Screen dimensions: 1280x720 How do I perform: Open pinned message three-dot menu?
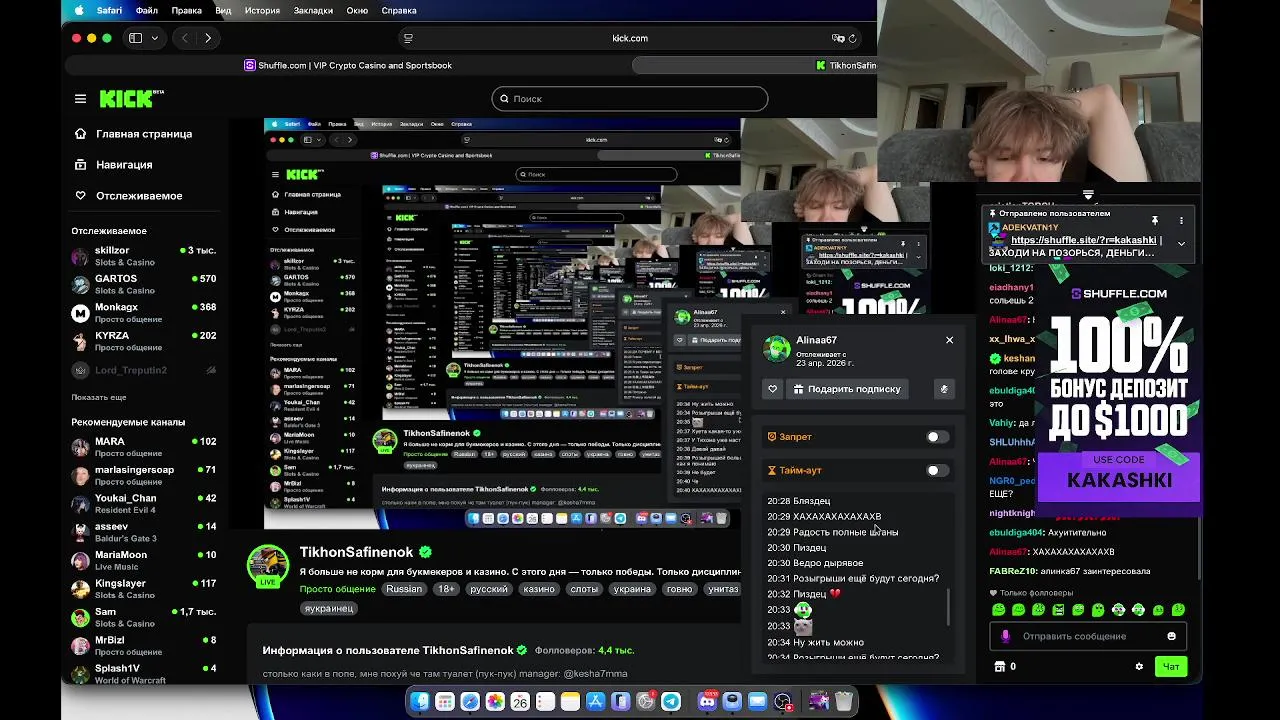(1181, 220)
